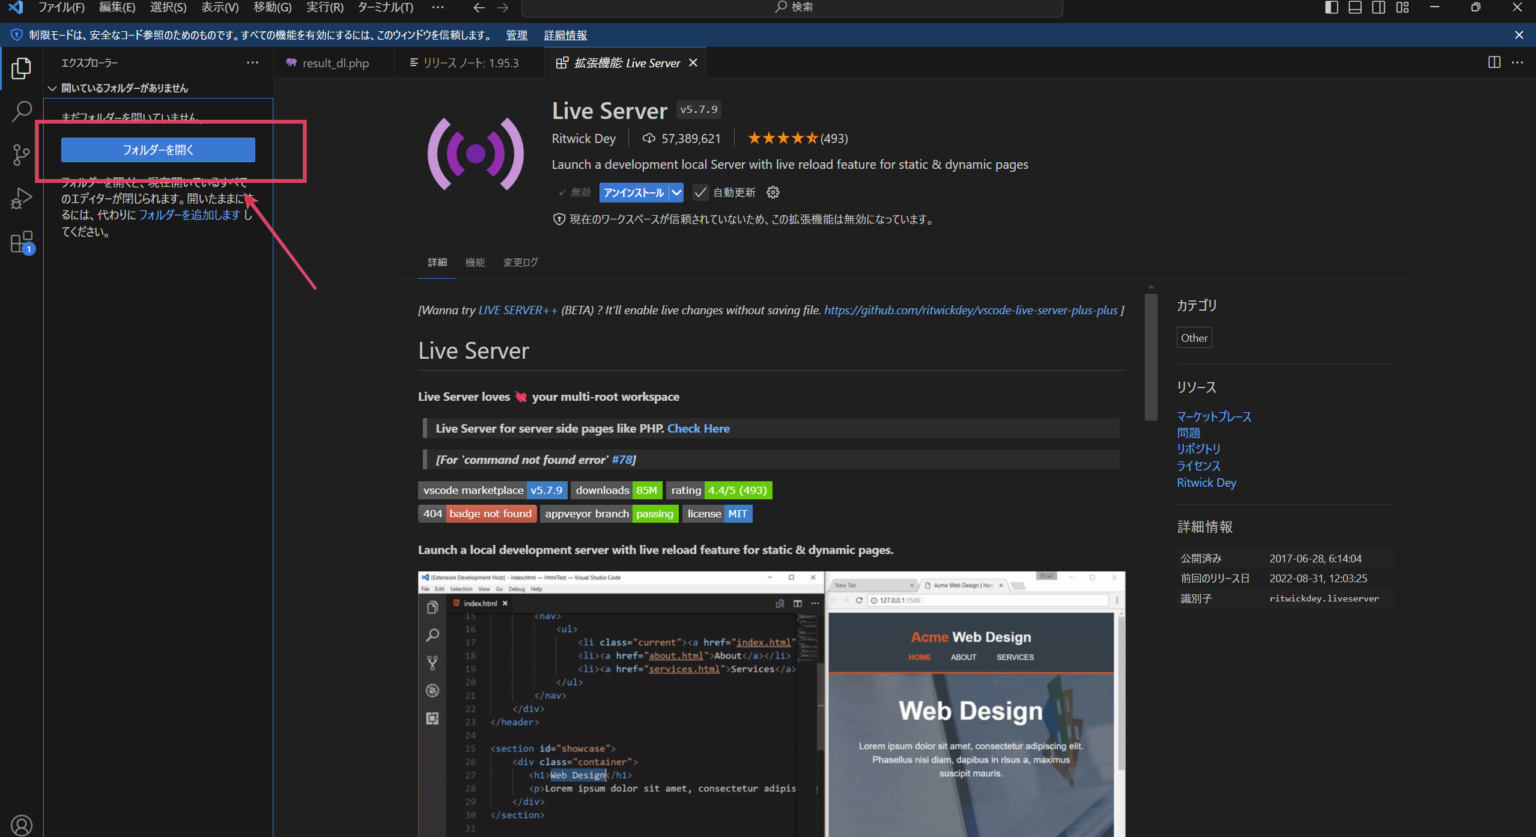Click the フォルダーを開く button
Screen dimensions: 1536x837
(158, 150)
